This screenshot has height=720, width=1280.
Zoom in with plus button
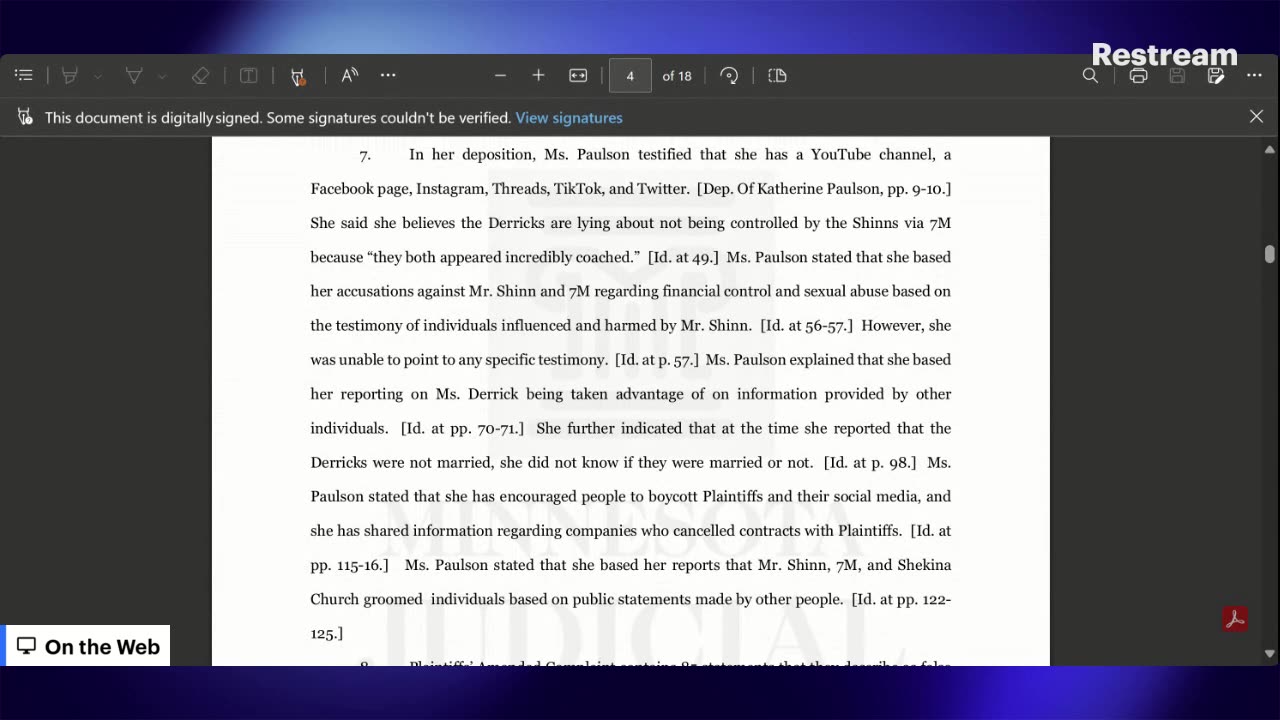538,75
